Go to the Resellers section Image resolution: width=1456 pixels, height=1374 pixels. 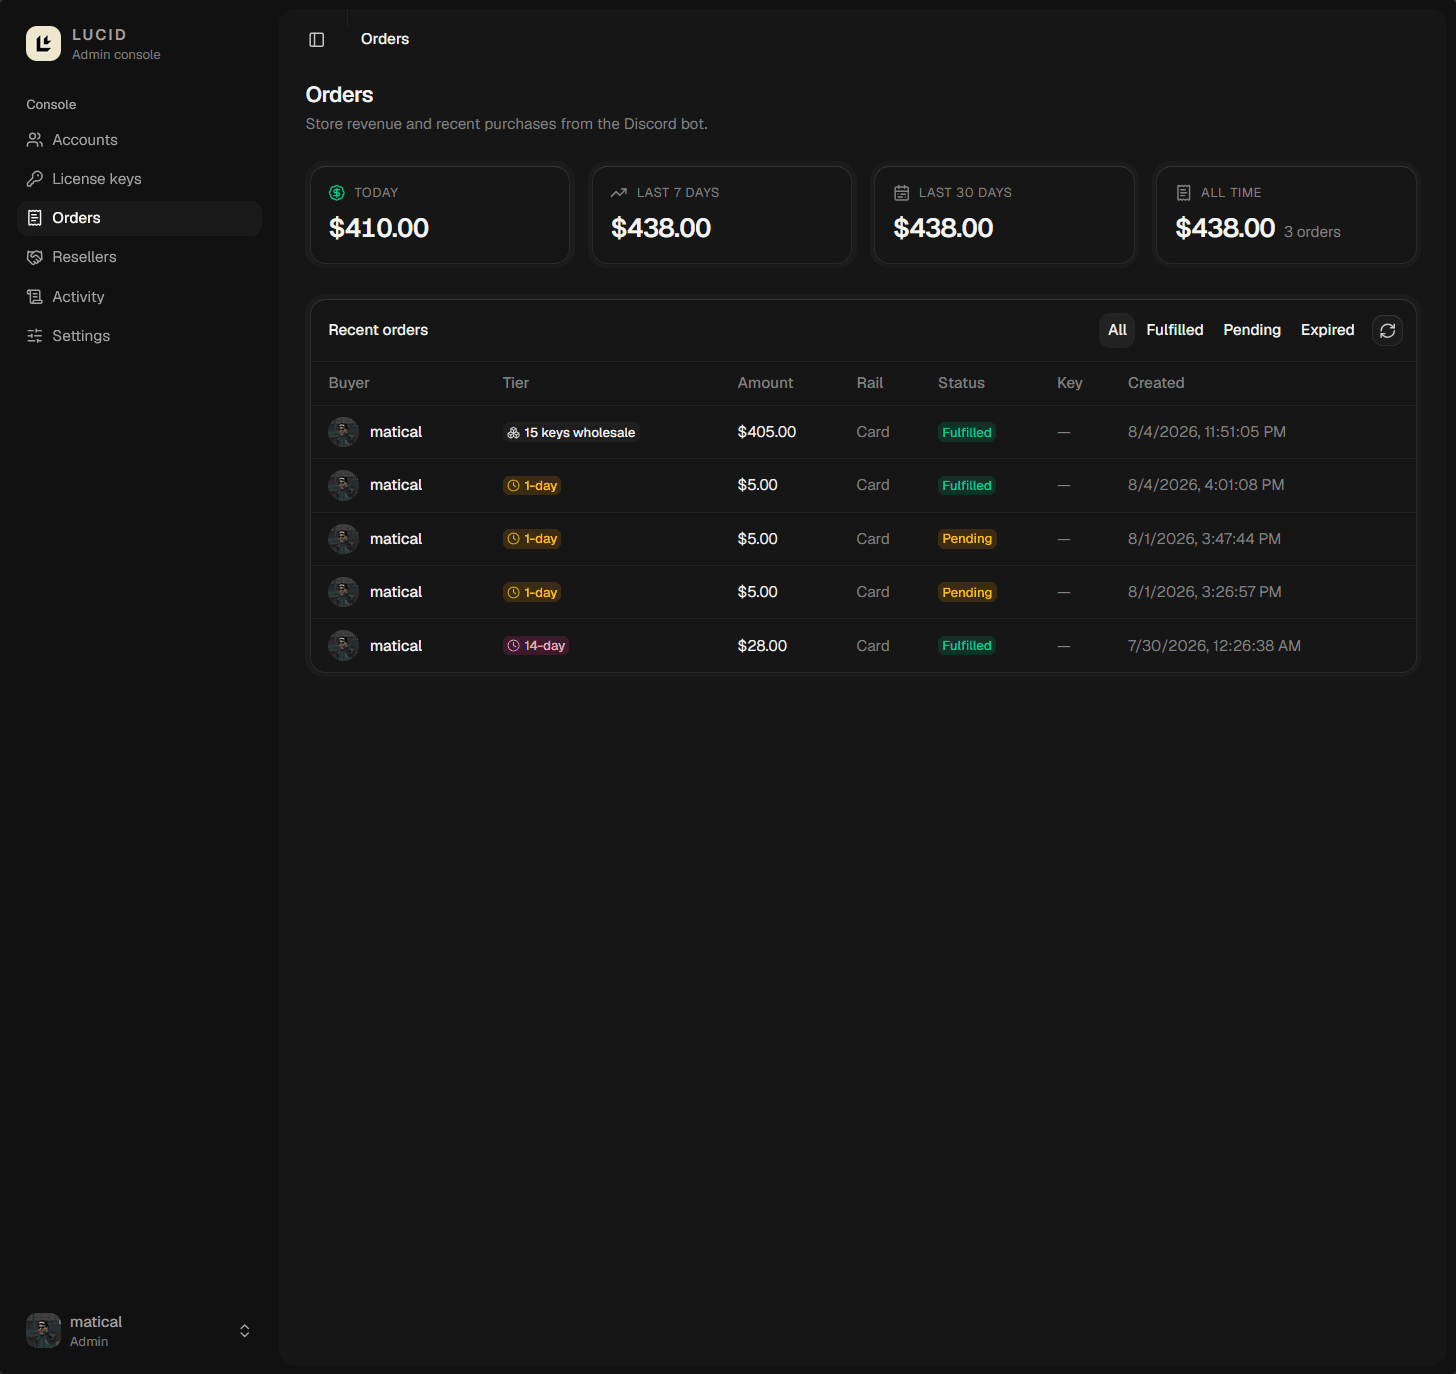pos(140,257)
